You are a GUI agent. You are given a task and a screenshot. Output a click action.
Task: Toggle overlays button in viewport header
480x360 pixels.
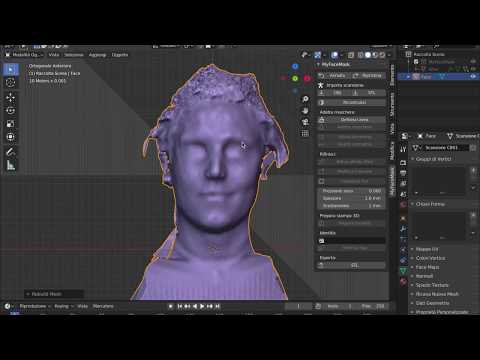[335, 55]
